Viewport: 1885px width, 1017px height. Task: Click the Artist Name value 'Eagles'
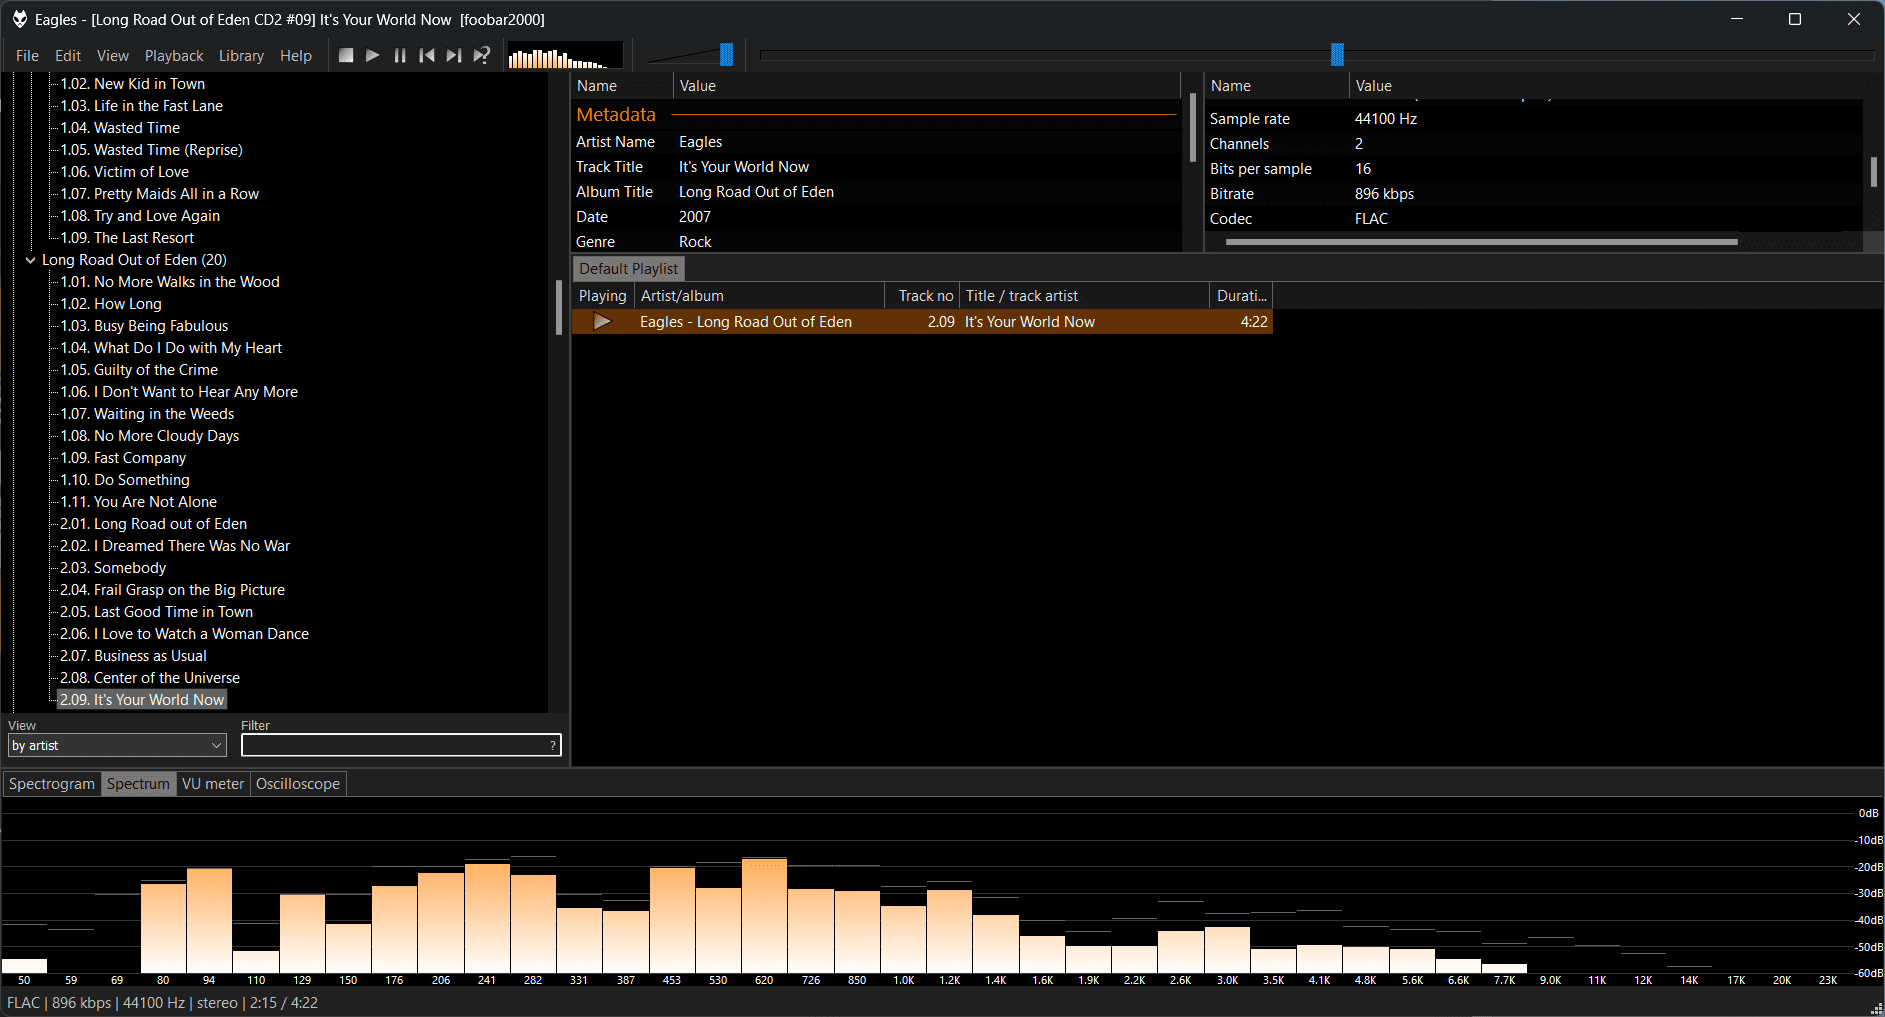coord(700,142)
